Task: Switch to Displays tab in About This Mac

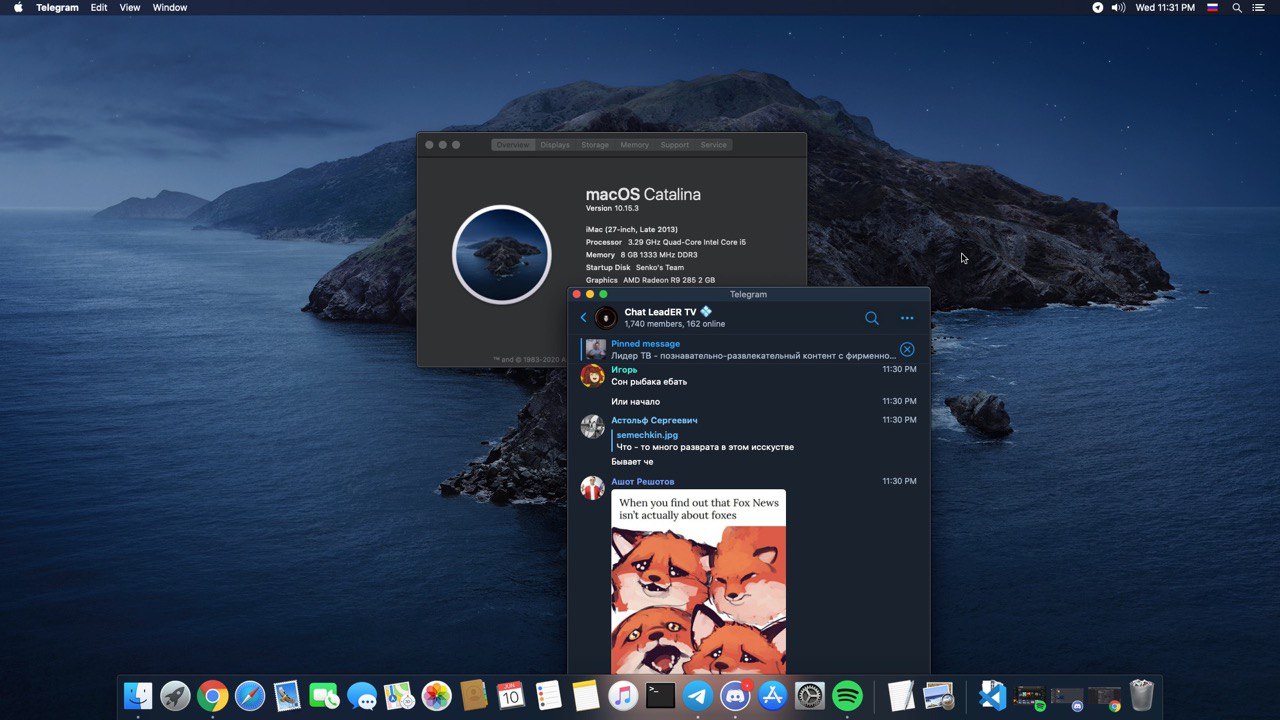Action: pos(555,145)
